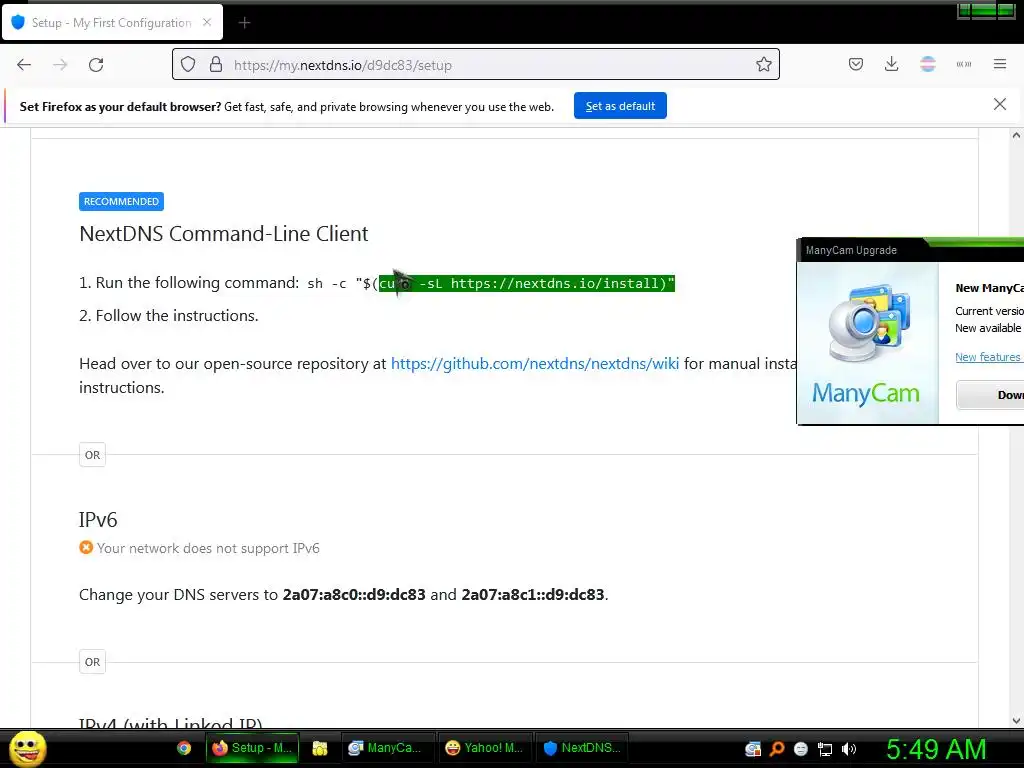Click the site security padlock
Image resolution: width=1024 pixels, height=768 pixels.
click(x=216, y=65)
